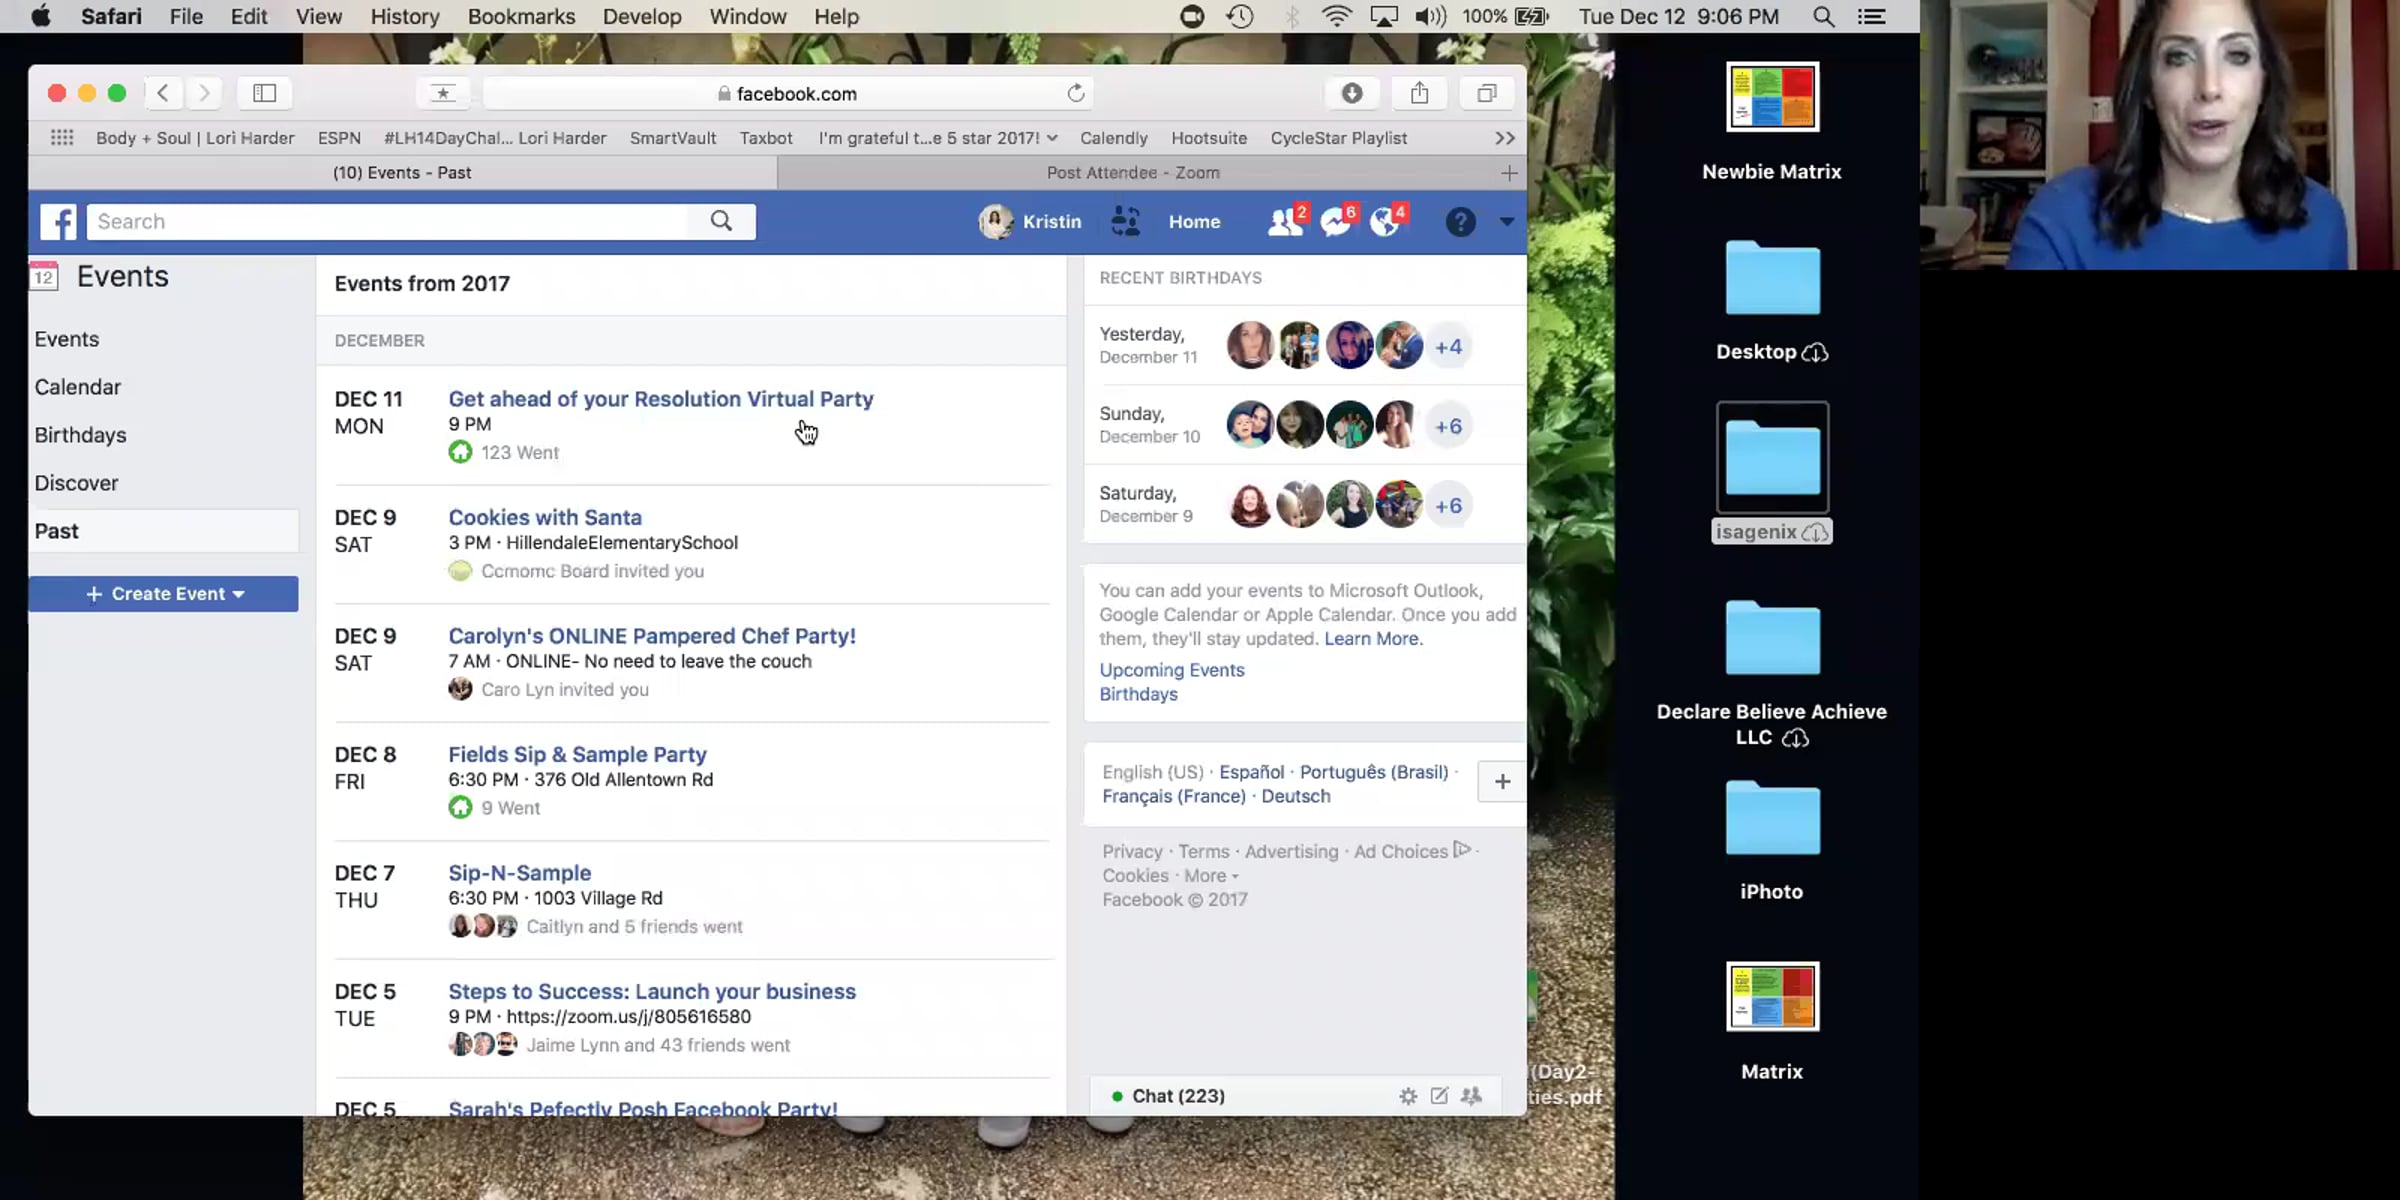Open Find Friends icon beside Home

coord(1126,222)
